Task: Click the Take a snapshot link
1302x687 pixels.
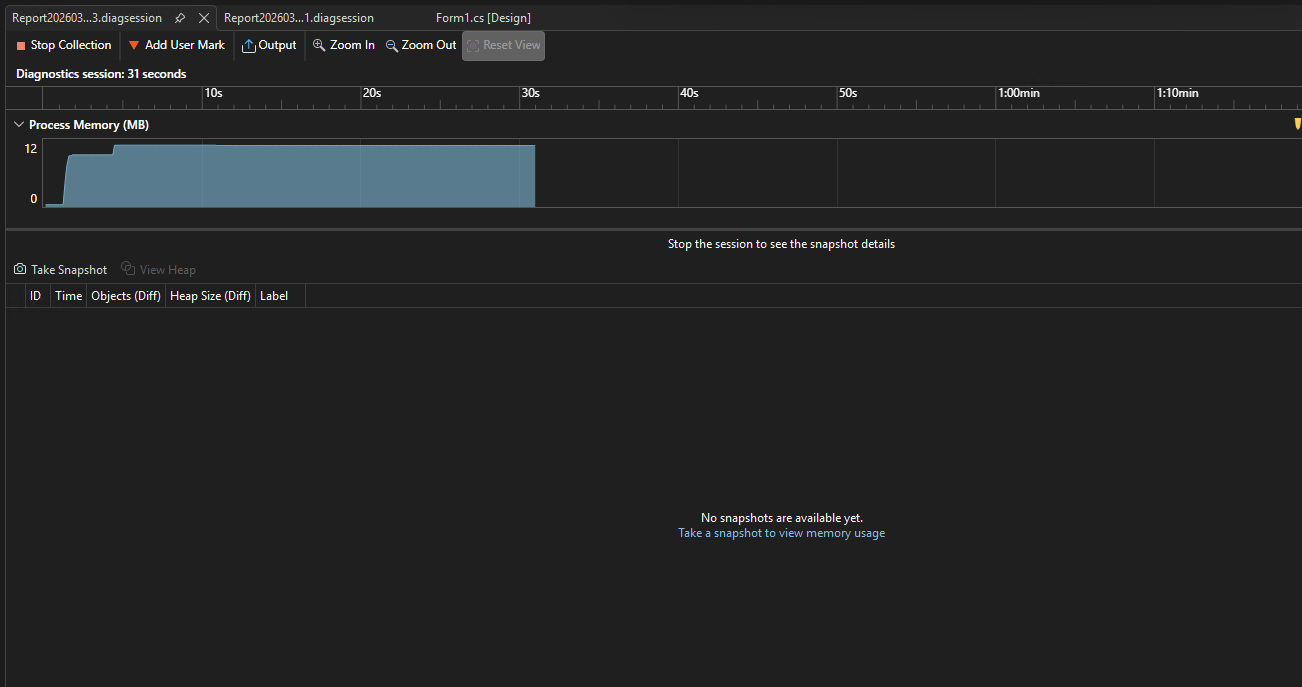Action: (781, 533)
